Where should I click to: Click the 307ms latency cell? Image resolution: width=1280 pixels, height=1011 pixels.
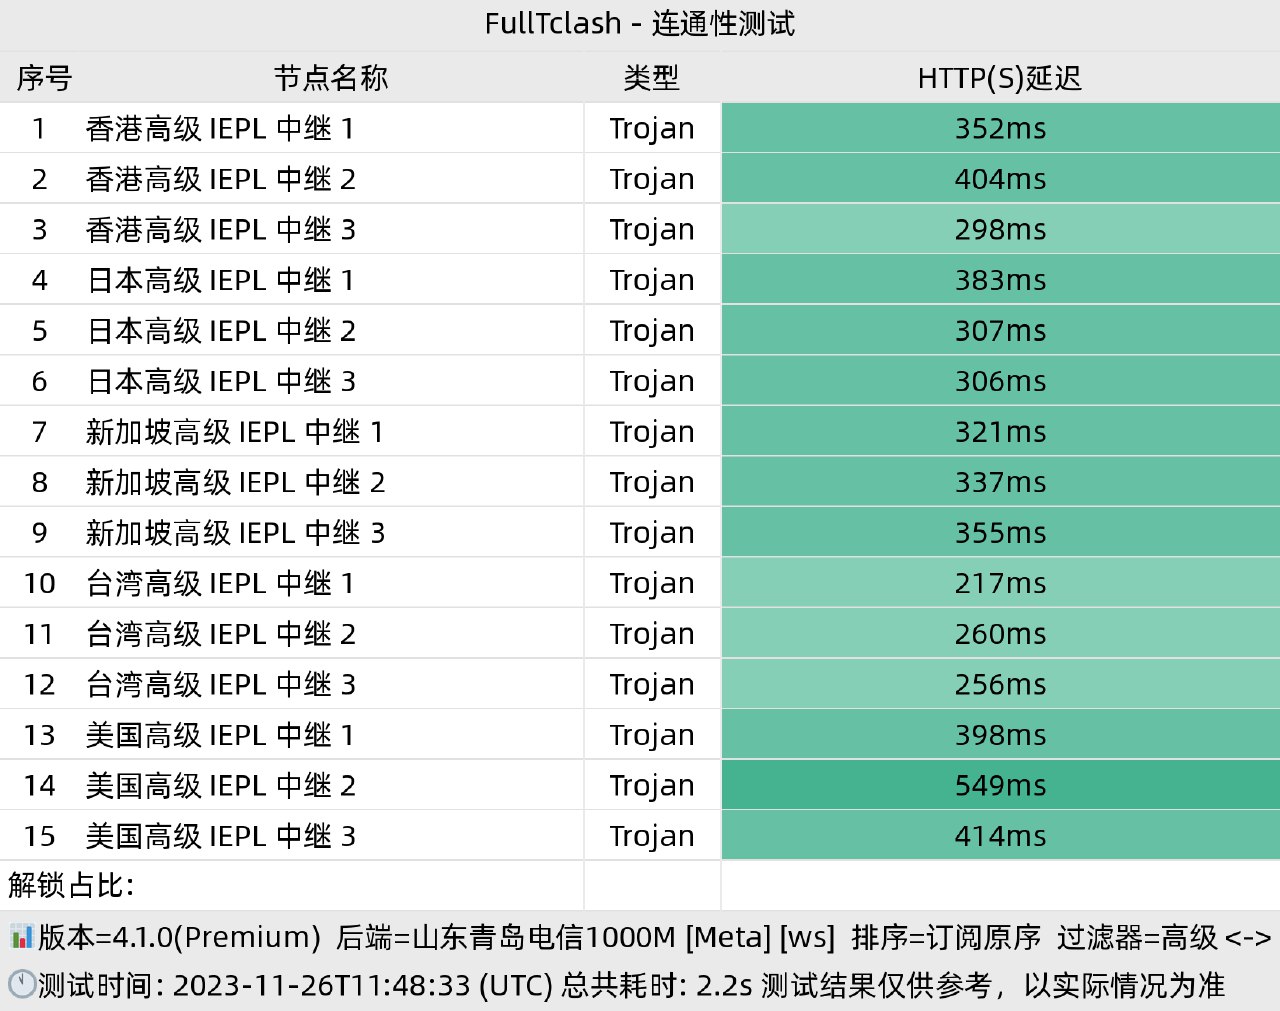(1000, 330)
